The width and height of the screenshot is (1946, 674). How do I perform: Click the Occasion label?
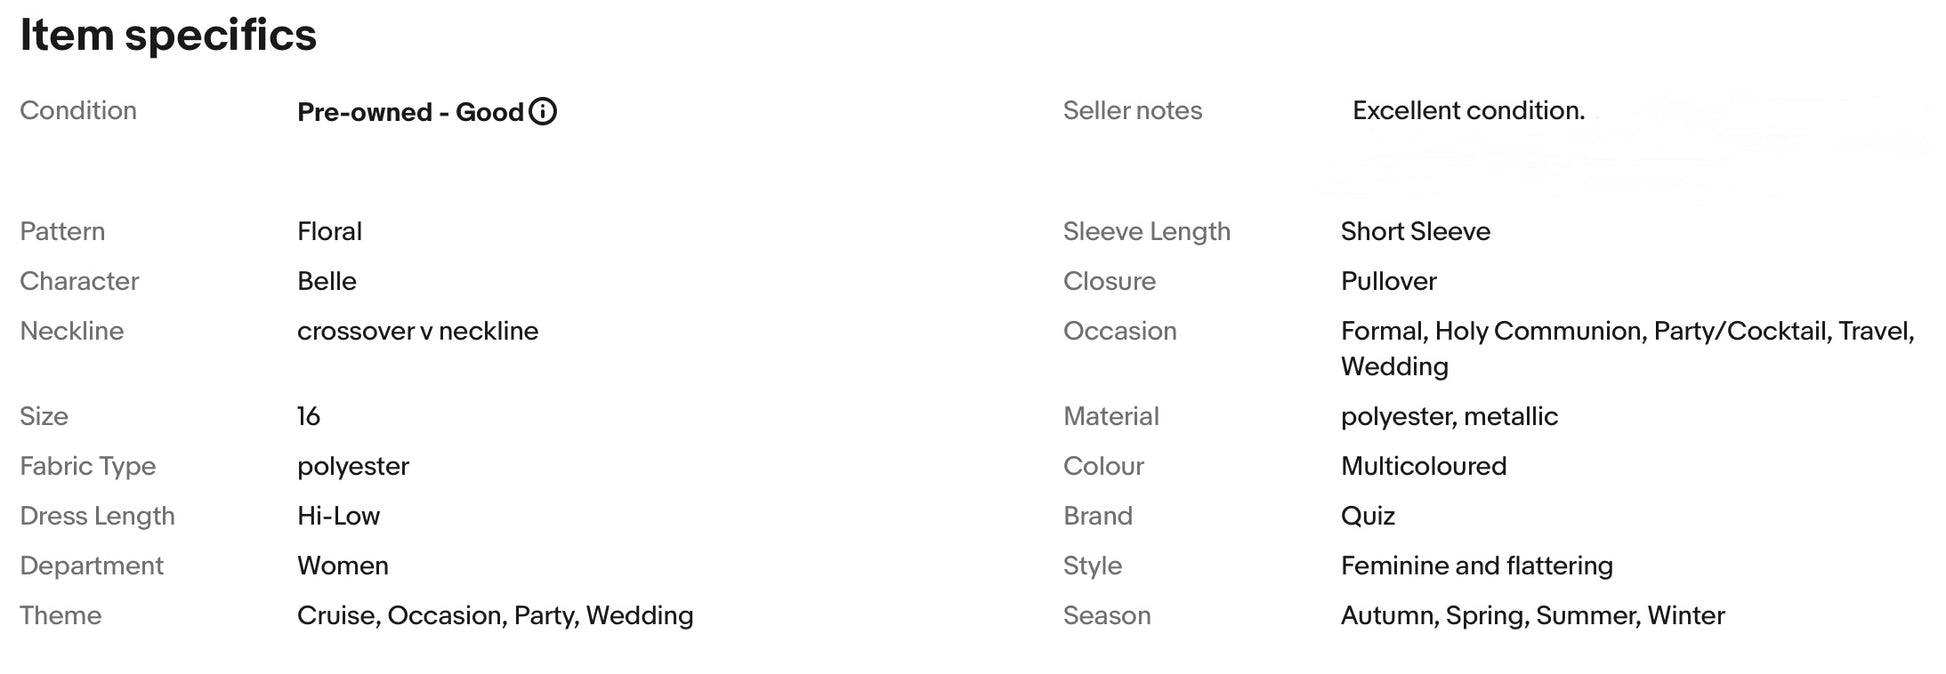point(1119,331)
